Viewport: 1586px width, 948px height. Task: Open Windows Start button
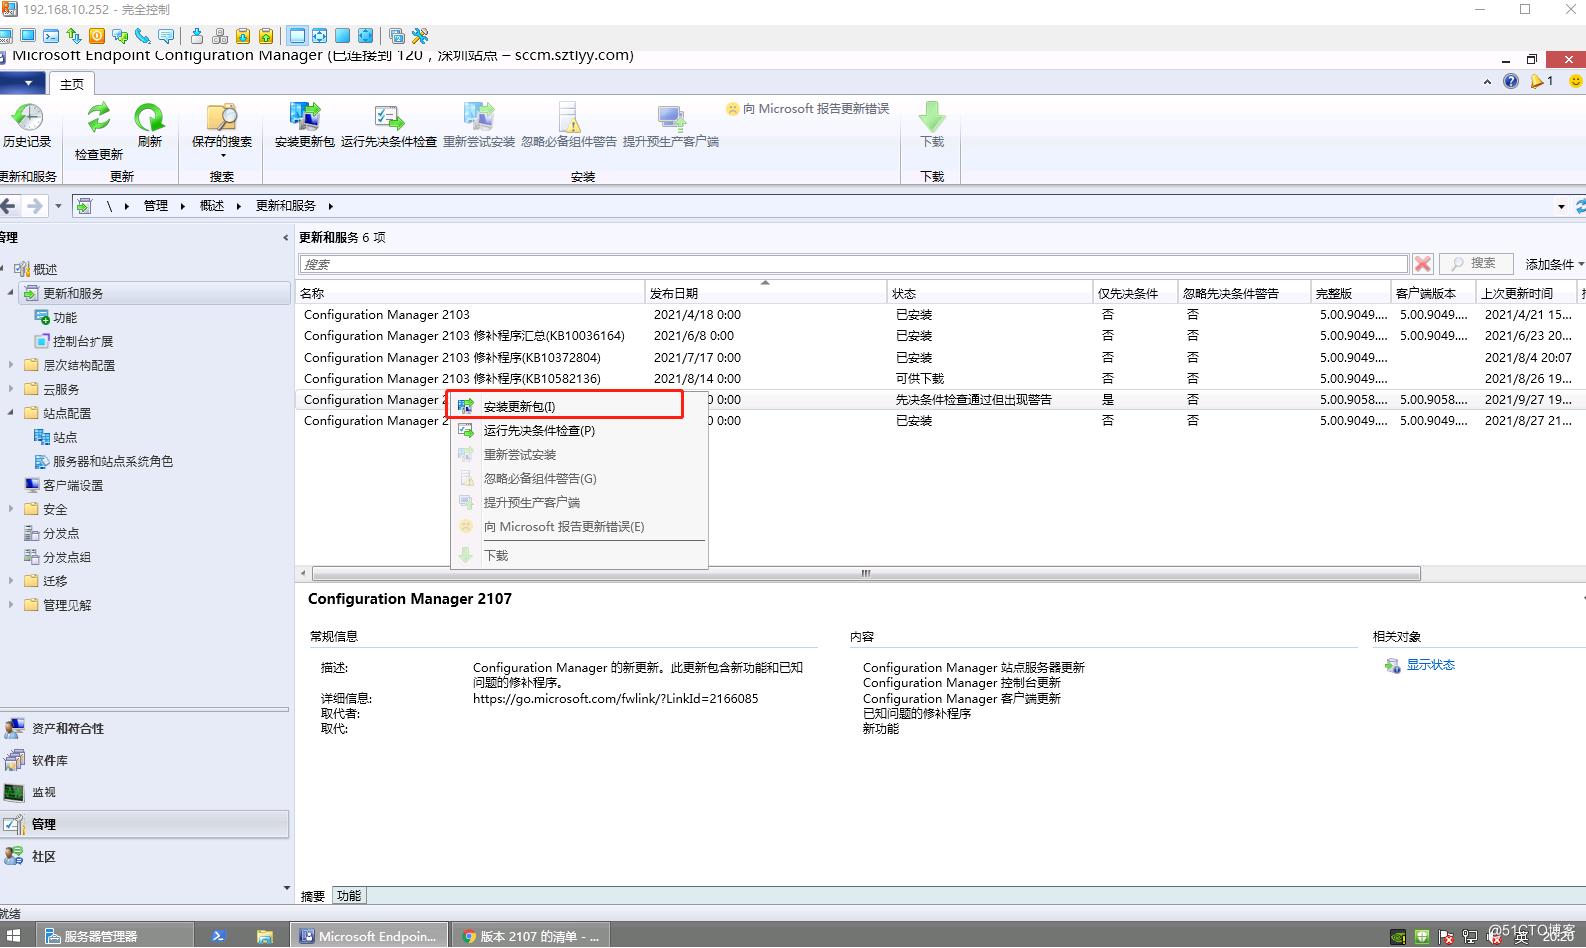(x=13, y=936)
